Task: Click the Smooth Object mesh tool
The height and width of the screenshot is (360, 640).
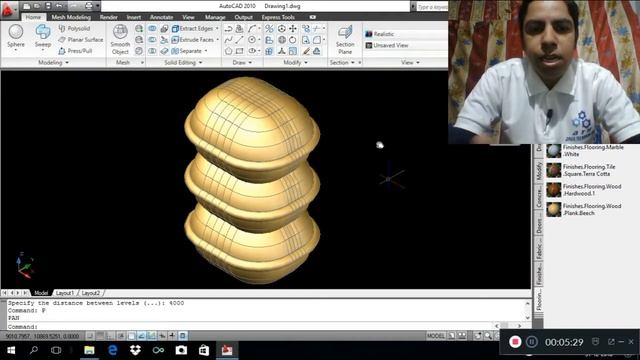Action: 120,39
